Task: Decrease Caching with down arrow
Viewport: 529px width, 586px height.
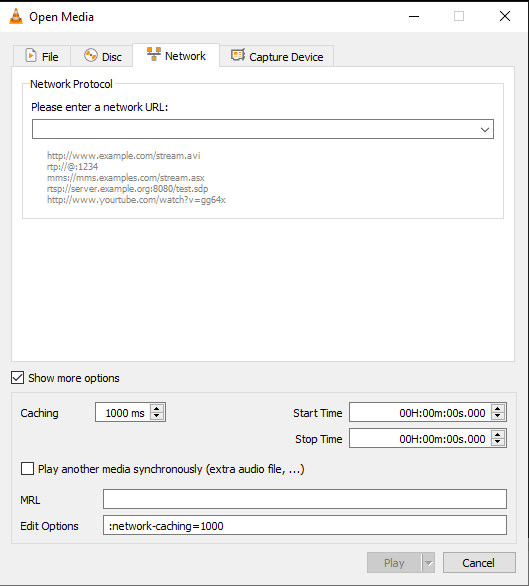Action: pyautogui.click(x=157, y=416)
